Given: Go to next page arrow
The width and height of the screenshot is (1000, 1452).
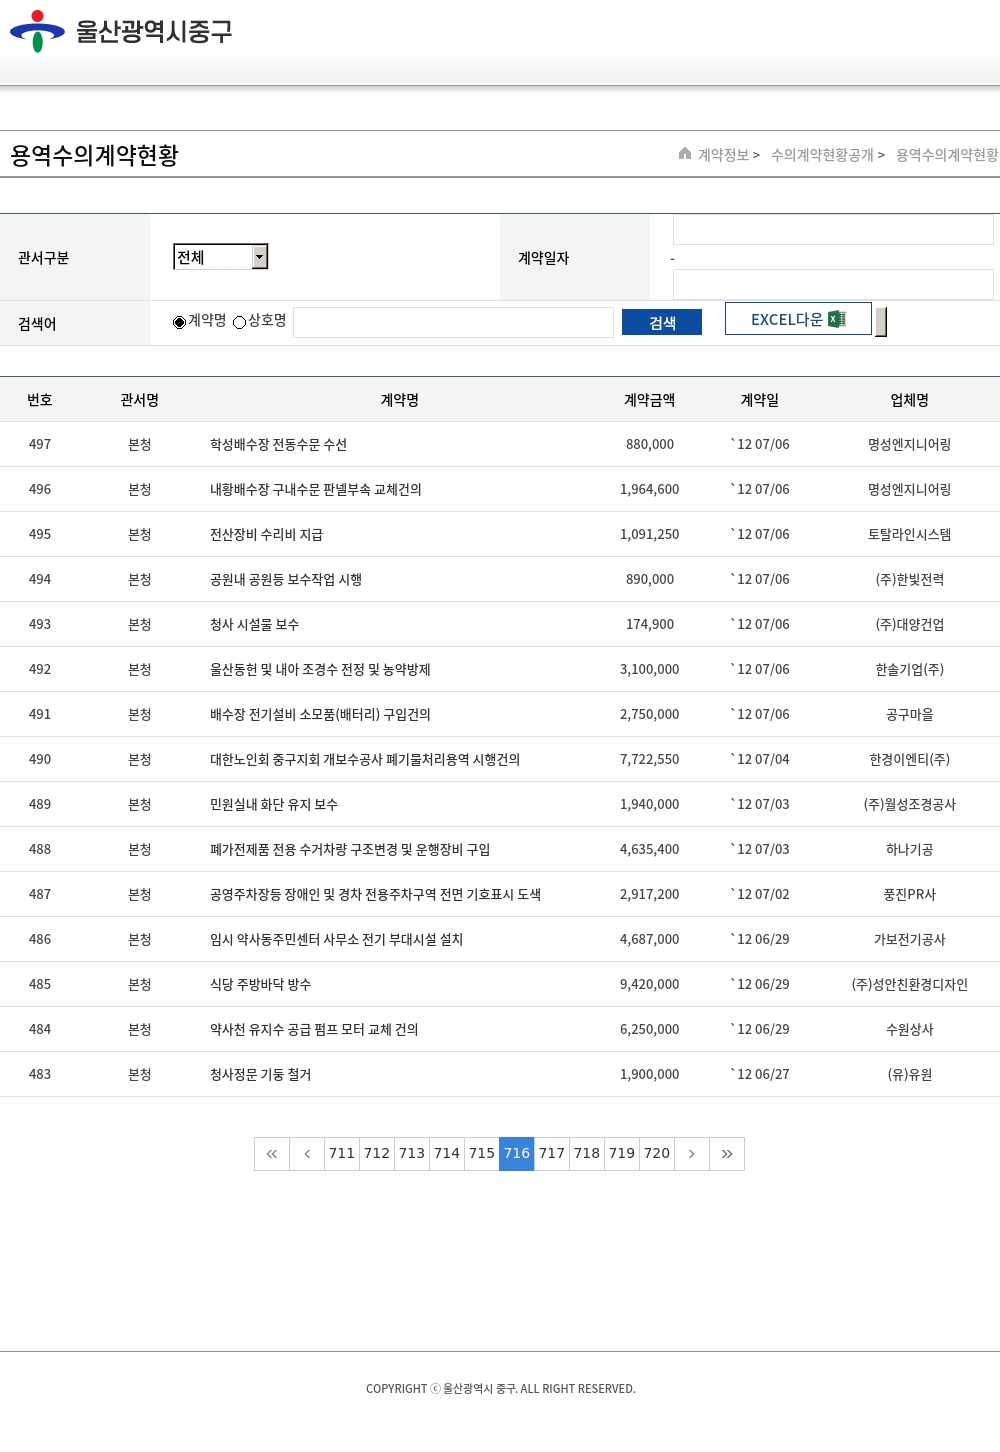Looking at the screenshot, I should (x=691, y=1154).
